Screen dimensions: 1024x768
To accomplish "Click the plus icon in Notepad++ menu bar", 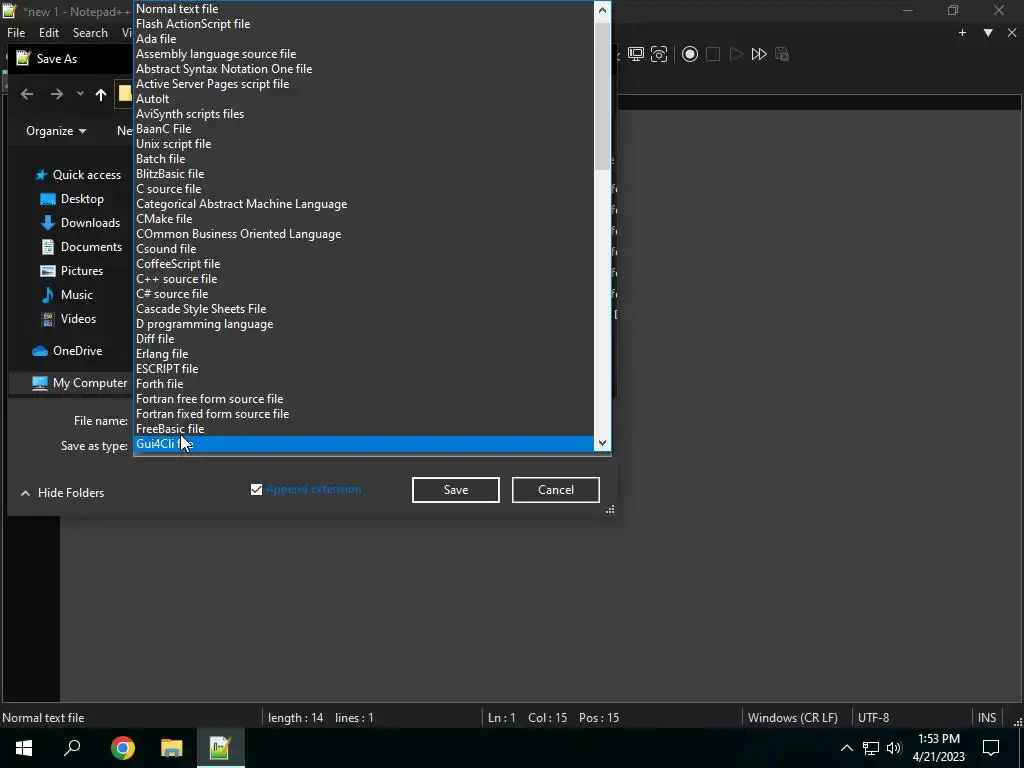I will (x=962, y=33).
